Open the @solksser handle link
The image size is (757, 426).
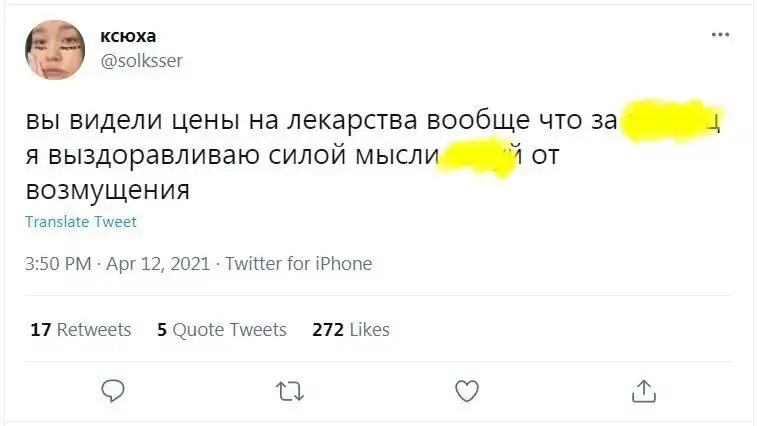[x=141, y=60]
